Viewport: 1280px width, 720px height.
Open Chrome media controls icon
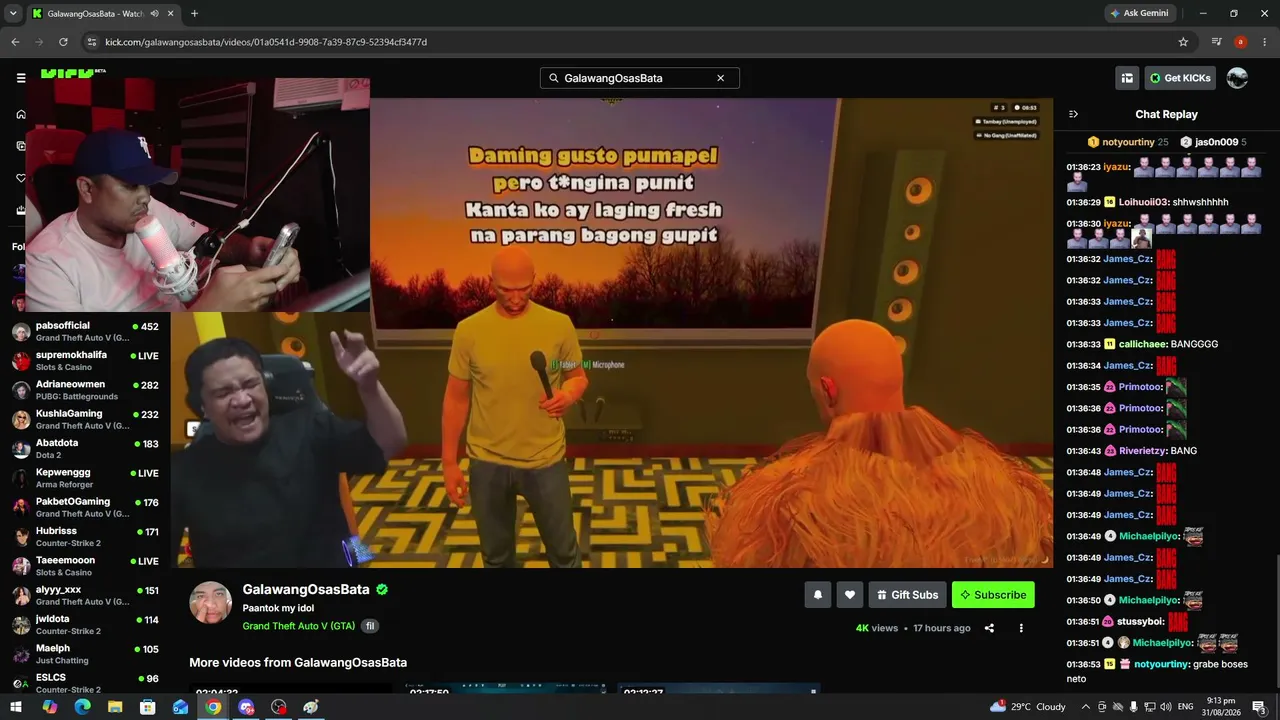[1216, 42]
